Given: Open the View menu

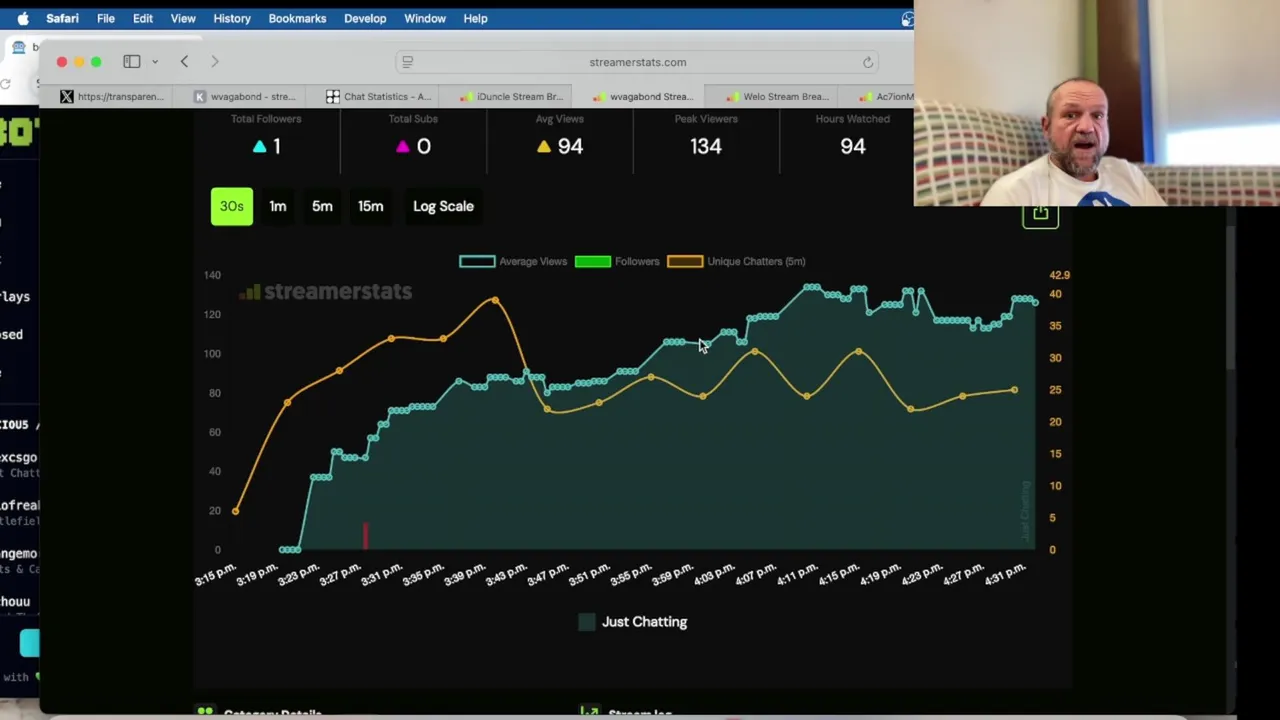Looking at the screenshot, I should [183, 18].
